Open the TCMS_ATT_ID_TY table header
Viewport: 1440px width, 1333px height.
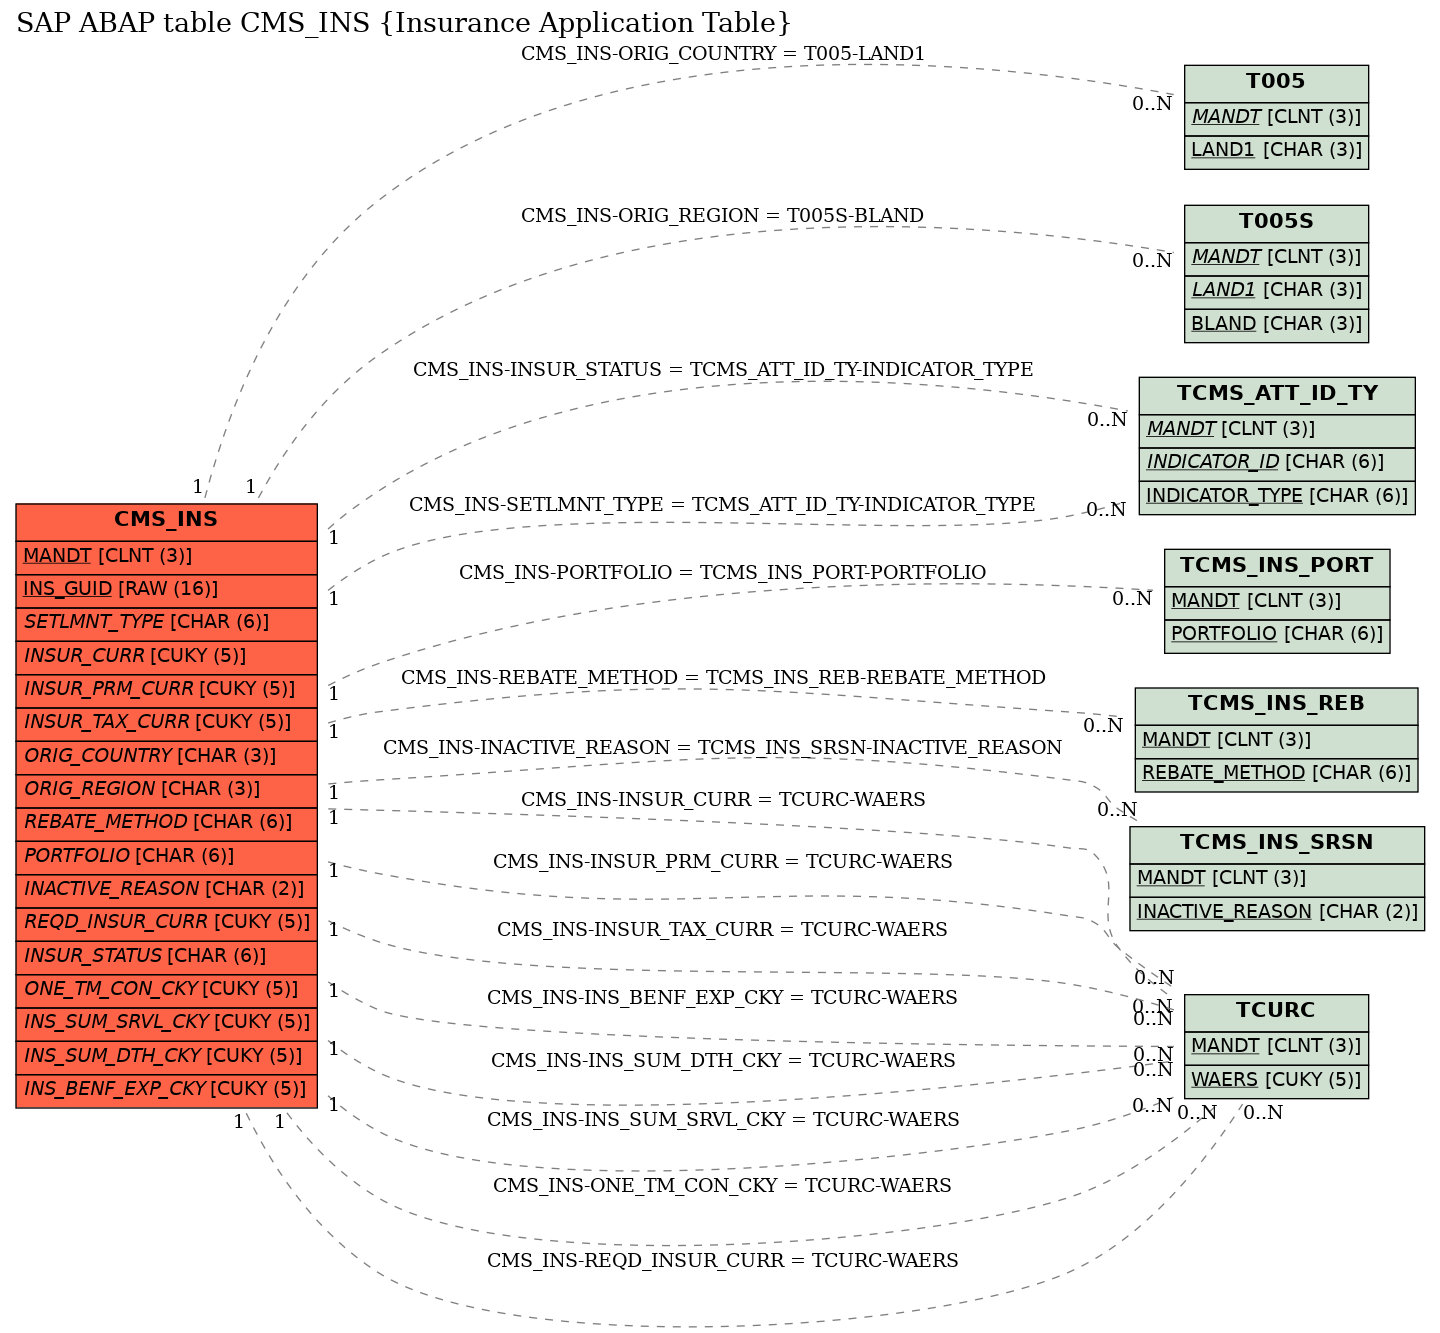pos(1277,395)
